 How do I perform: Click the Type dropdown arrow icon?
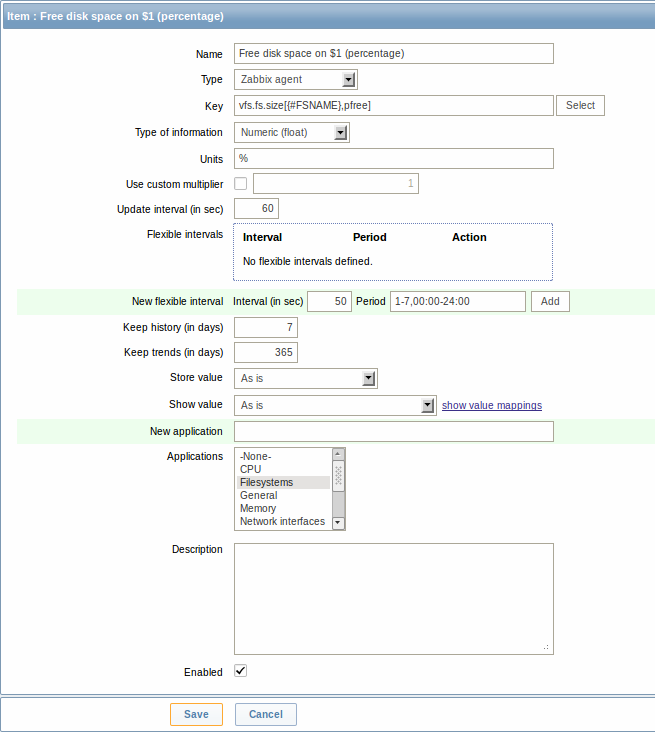click(x=348, y=80)
